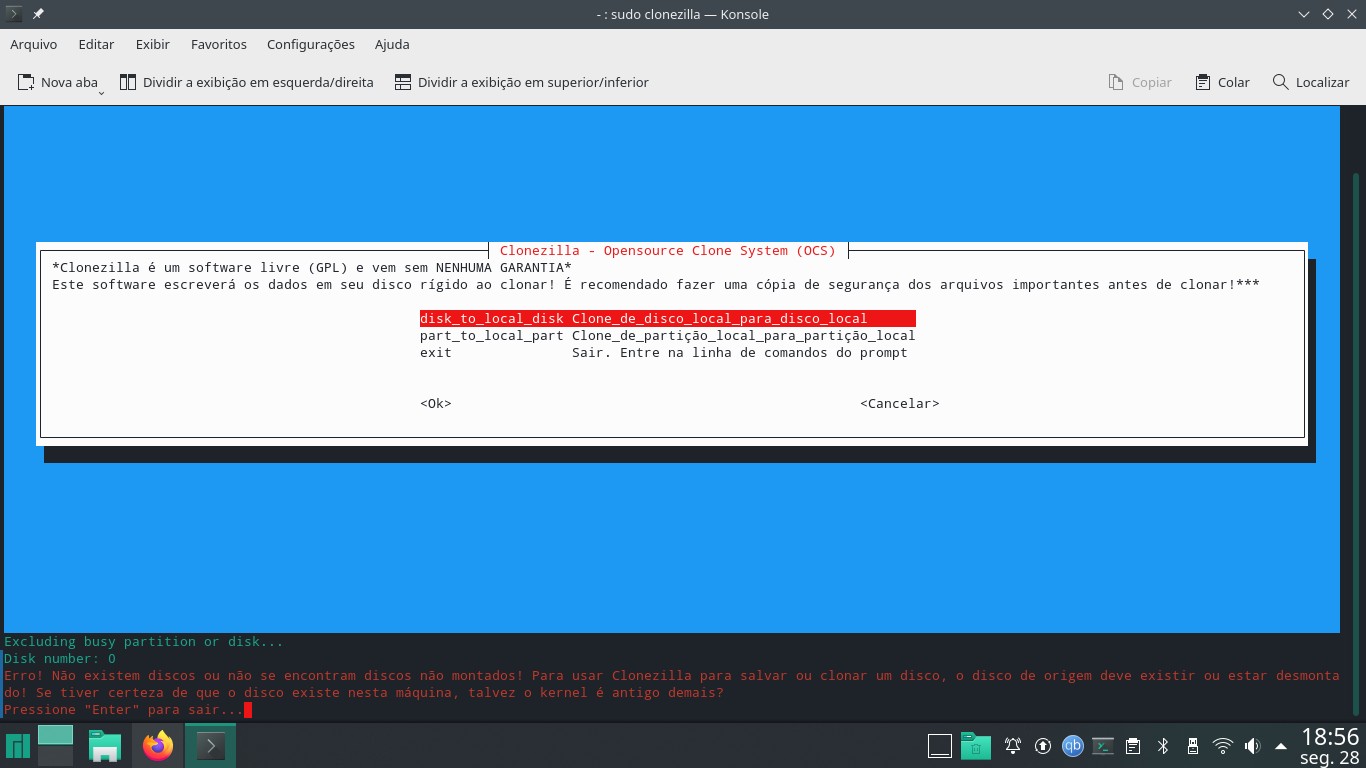Image resolution: width=1366 pixels, height=768 pixels.
Task: Launch Firefox from the taskbar
Action: [x=157, y=746]
